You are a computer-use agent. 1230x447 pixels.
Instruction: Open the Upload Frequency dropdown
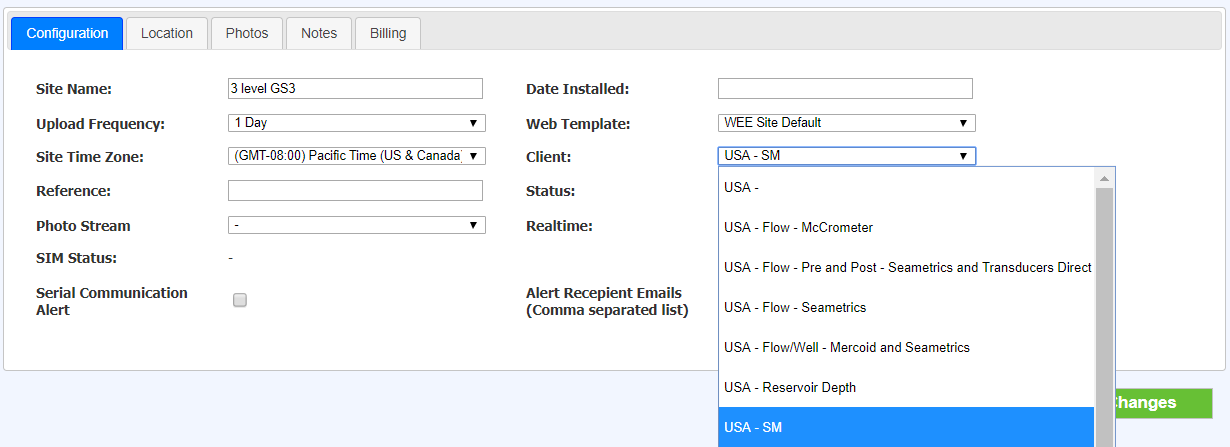click(x=356, y=123)
